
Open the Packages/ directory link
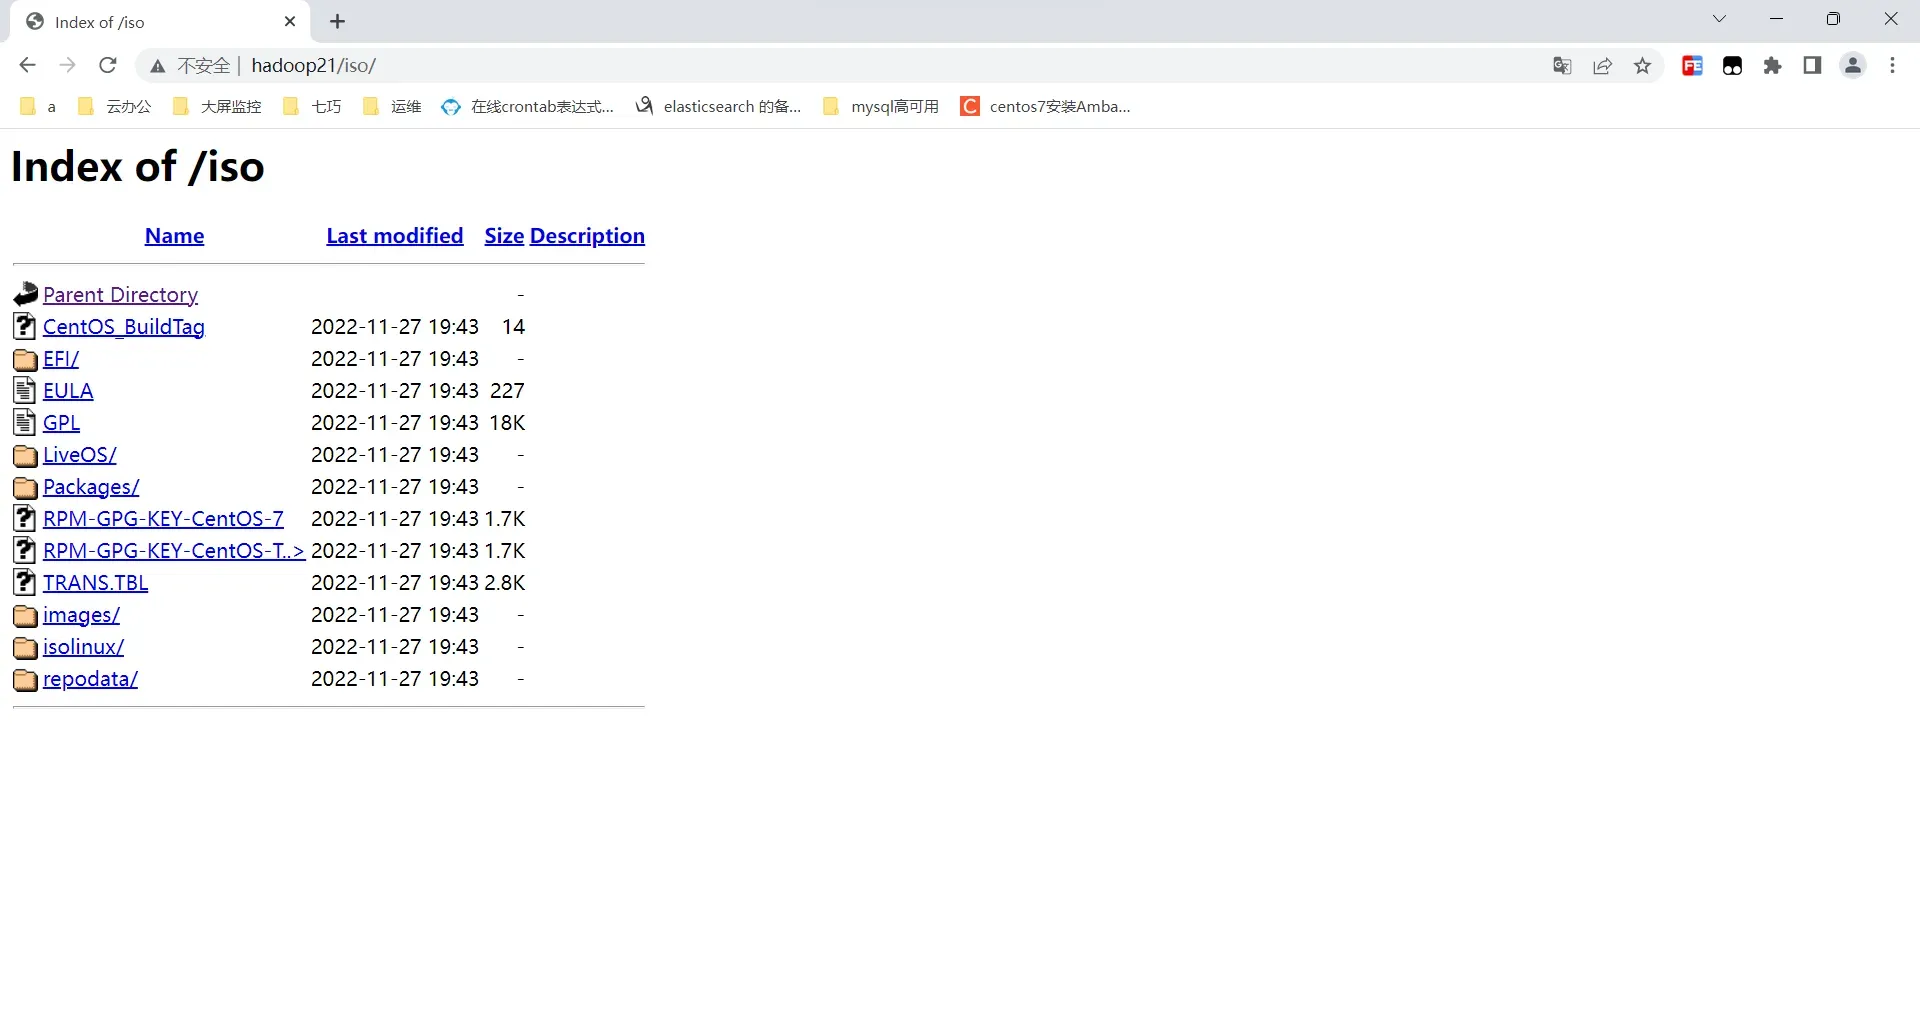(x=91, y=487)
